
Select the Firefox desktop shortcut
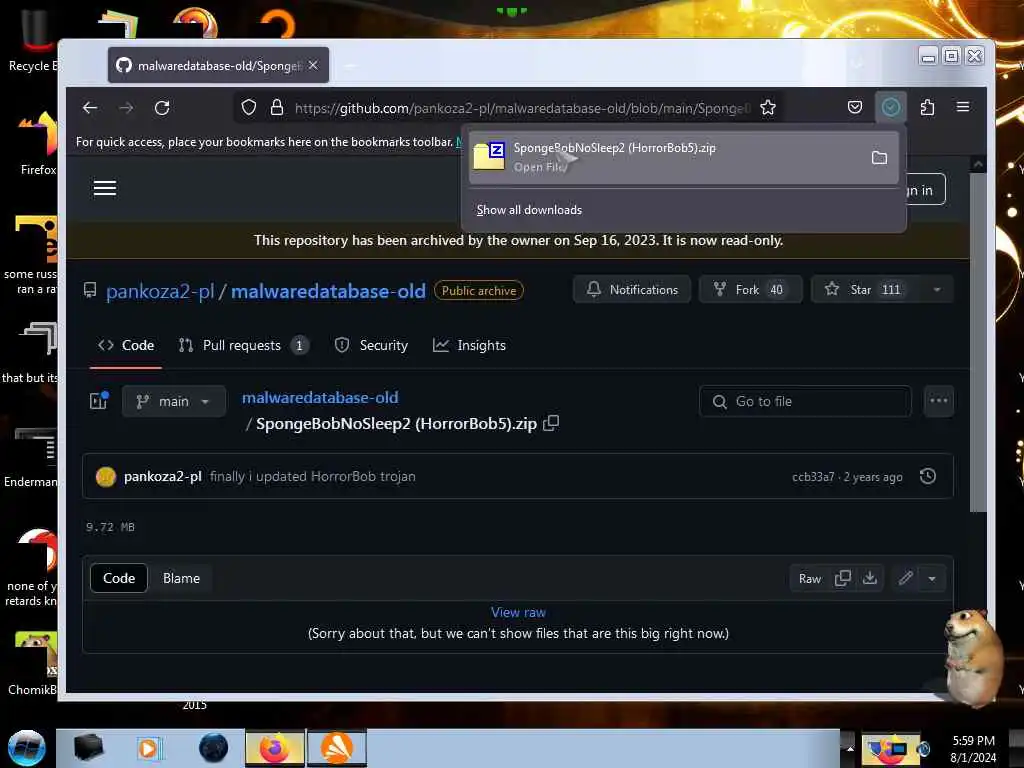(38, 143)
